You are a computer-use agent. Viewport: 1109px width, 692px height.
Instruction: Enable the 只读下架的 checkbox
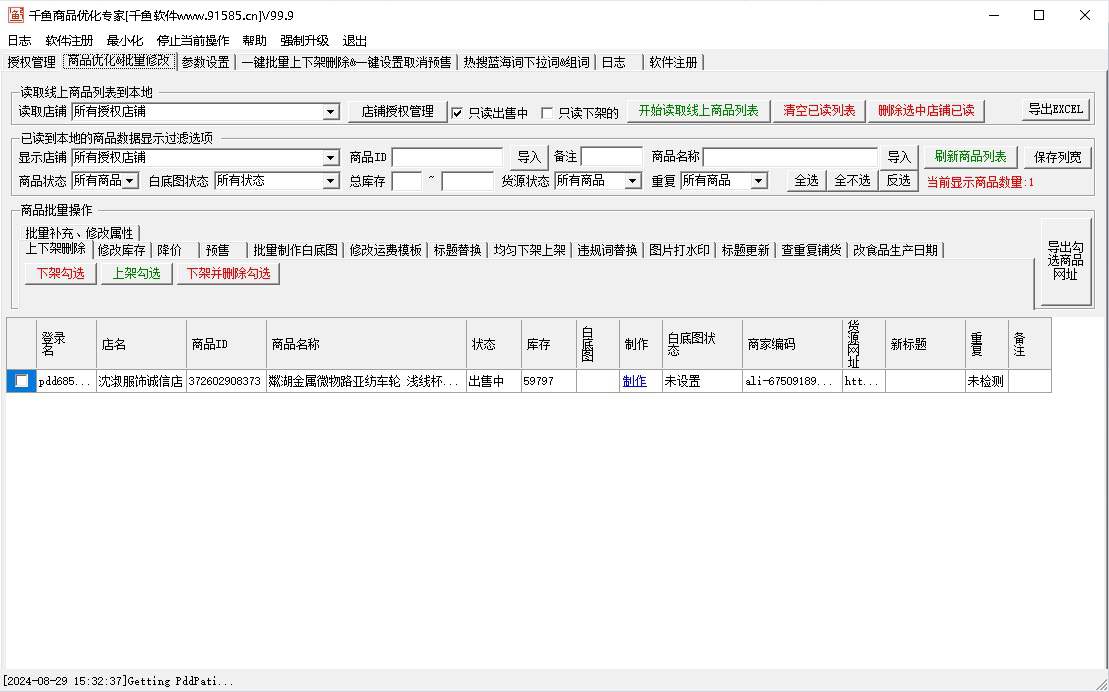546,113
